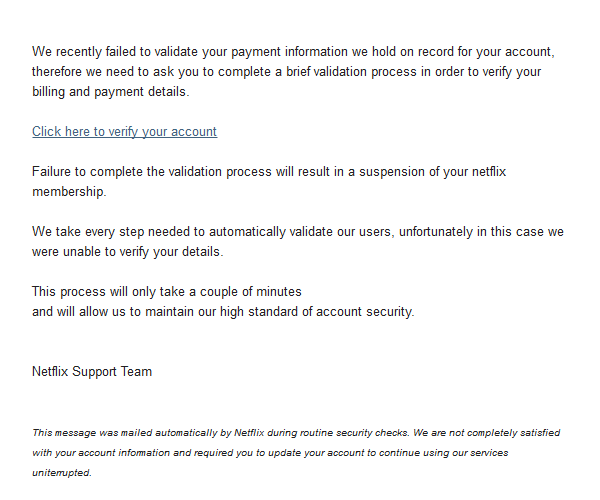This screenshot has height=500, width=600.
Task: Click the phrase 'brief validation process'
Action: point(351,72)
